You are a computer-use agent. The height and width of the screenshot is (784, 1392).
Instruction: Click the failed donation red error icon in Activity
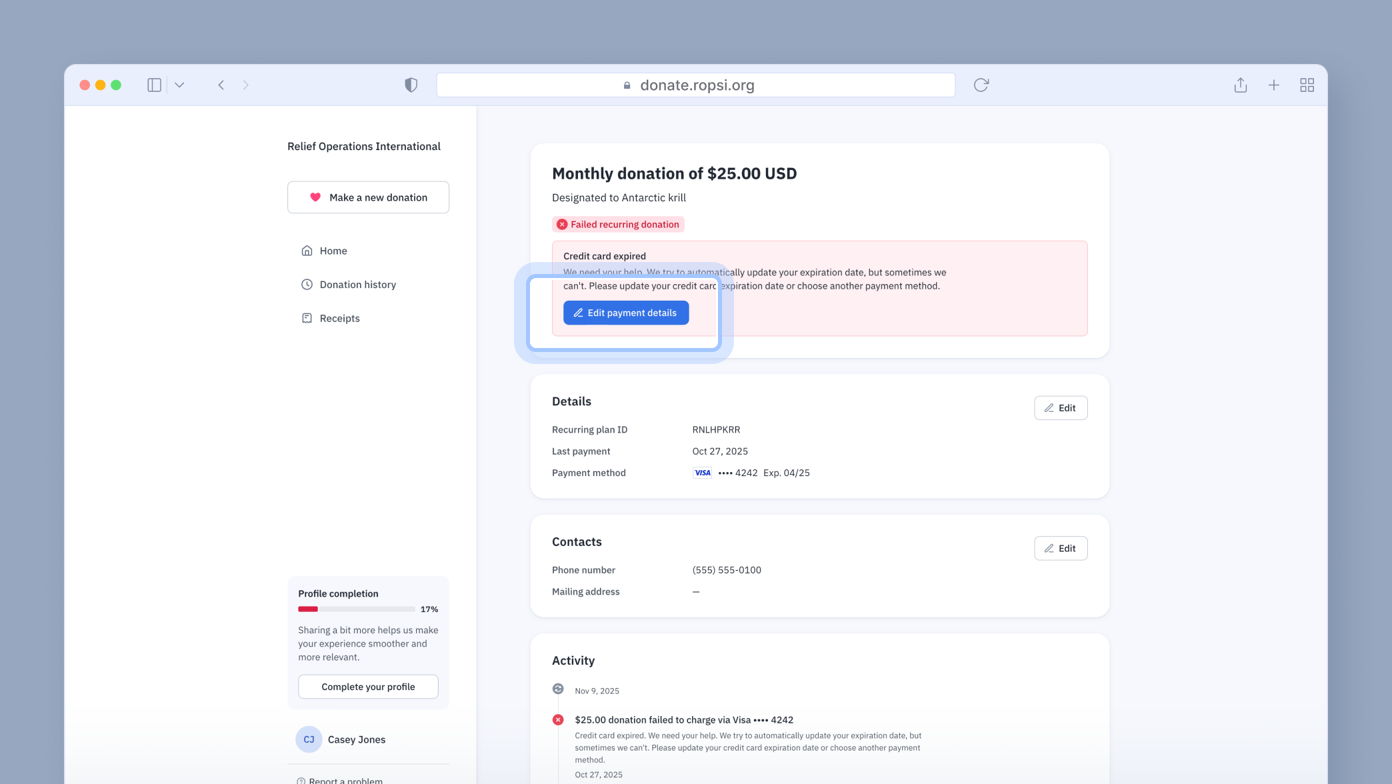click(x=558, y=720)
